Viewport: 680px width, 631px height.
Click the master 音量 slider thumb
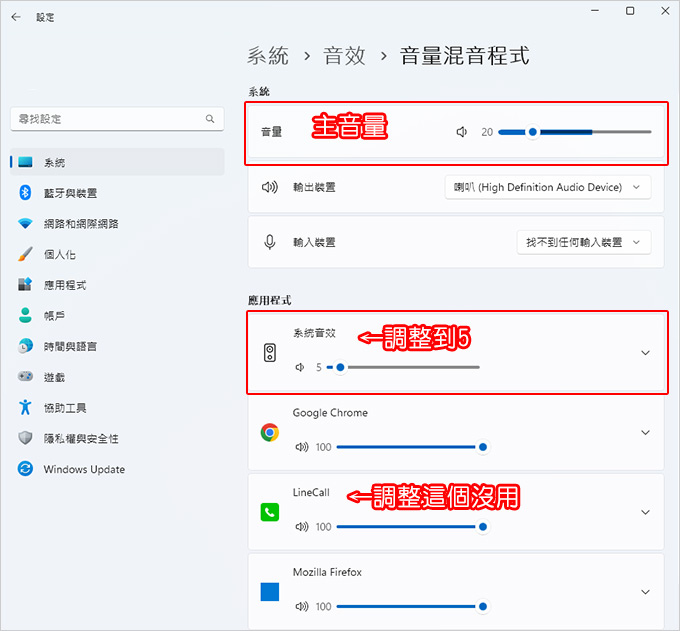533,132
